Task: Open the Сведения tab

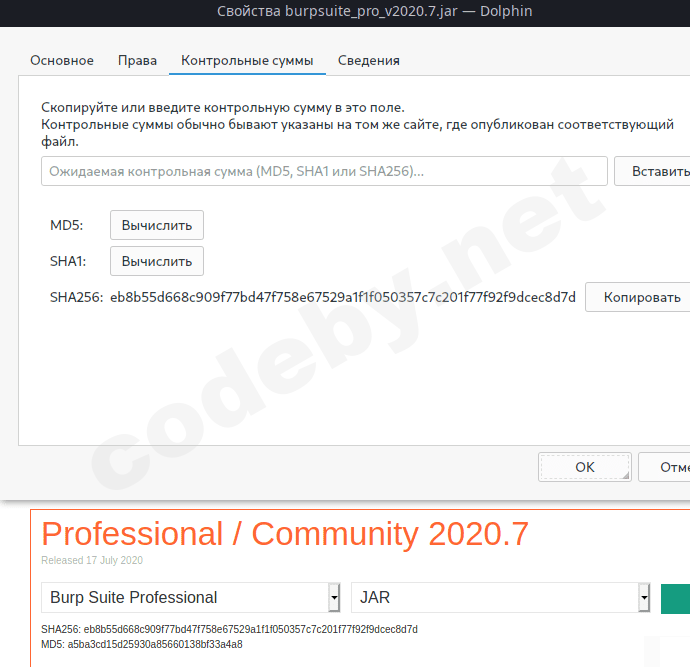Action: pyautogui.click(x=369, y=60)
